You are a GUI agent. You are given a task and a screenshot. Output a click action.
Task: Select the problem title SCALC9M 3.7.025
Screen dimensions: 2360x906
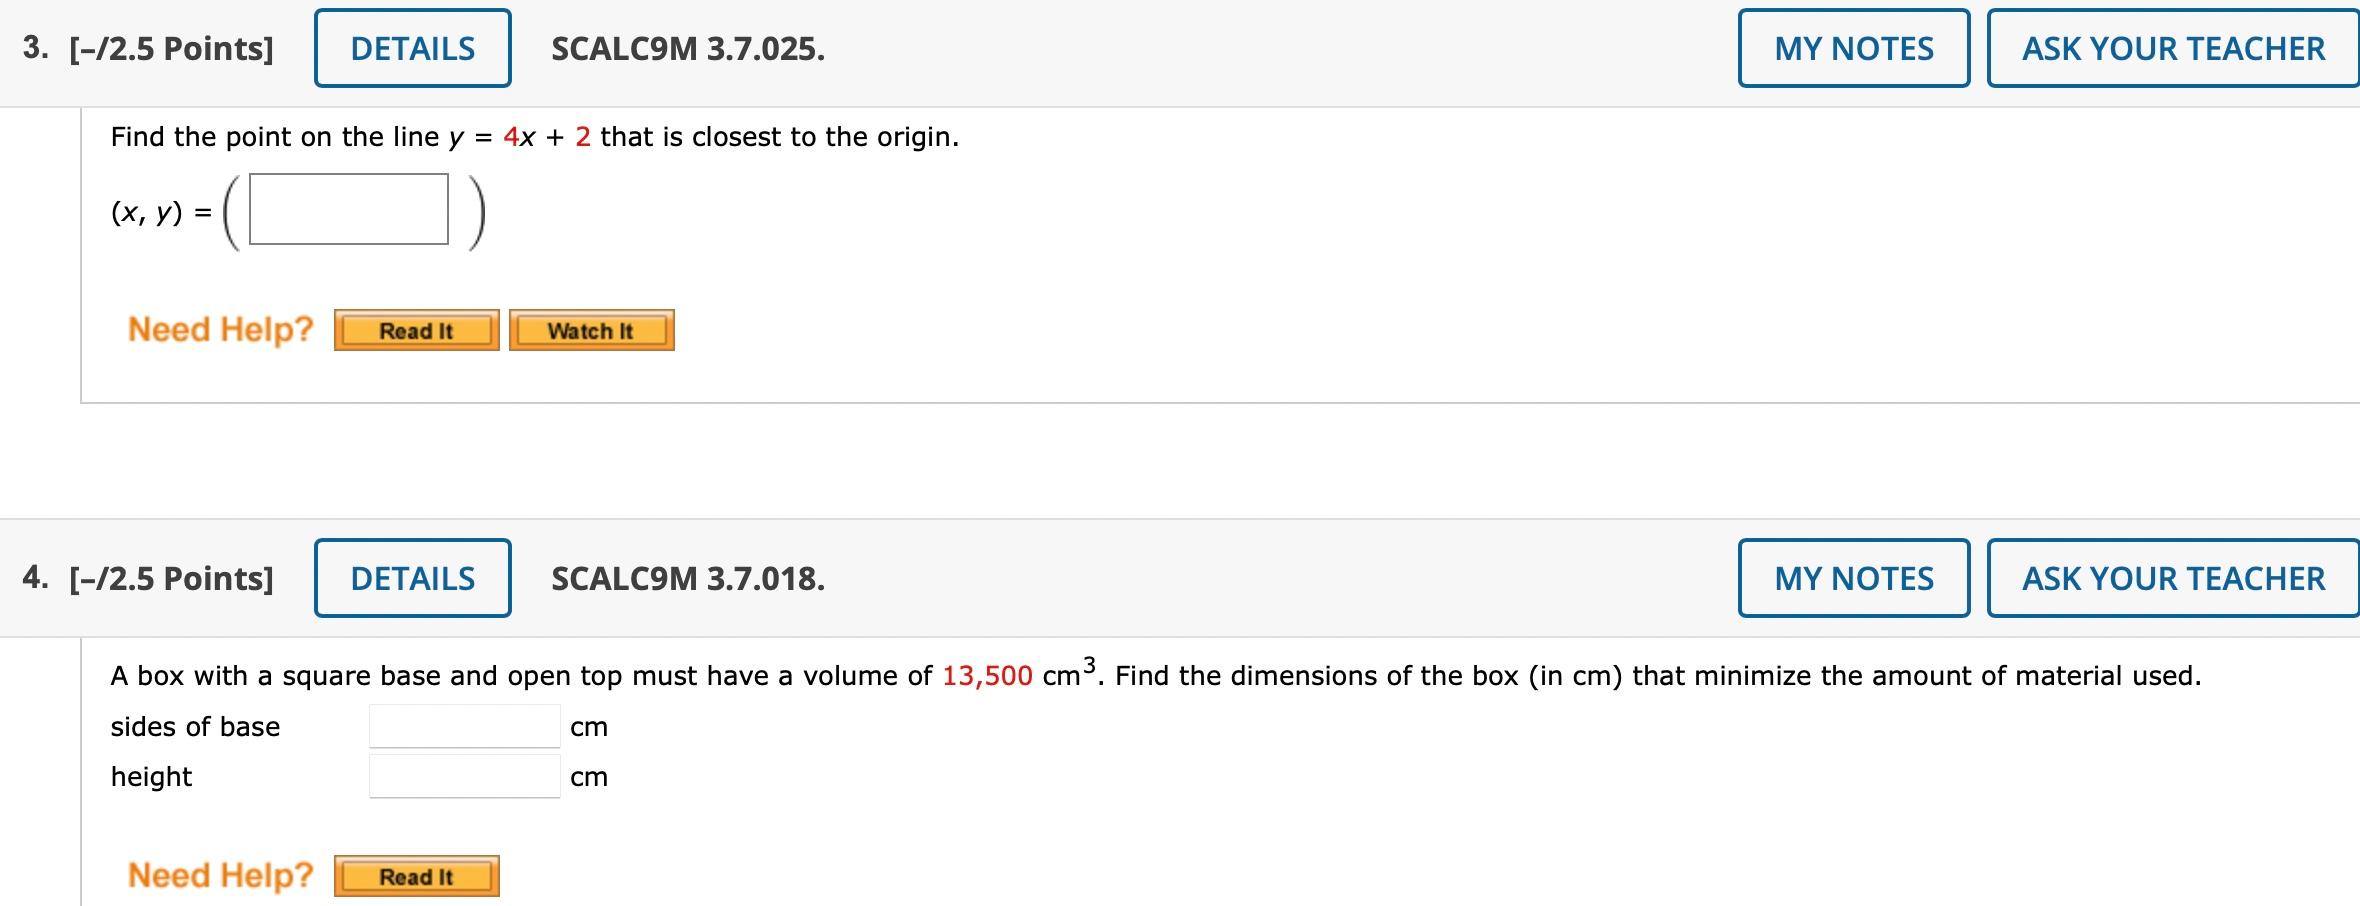687,47
